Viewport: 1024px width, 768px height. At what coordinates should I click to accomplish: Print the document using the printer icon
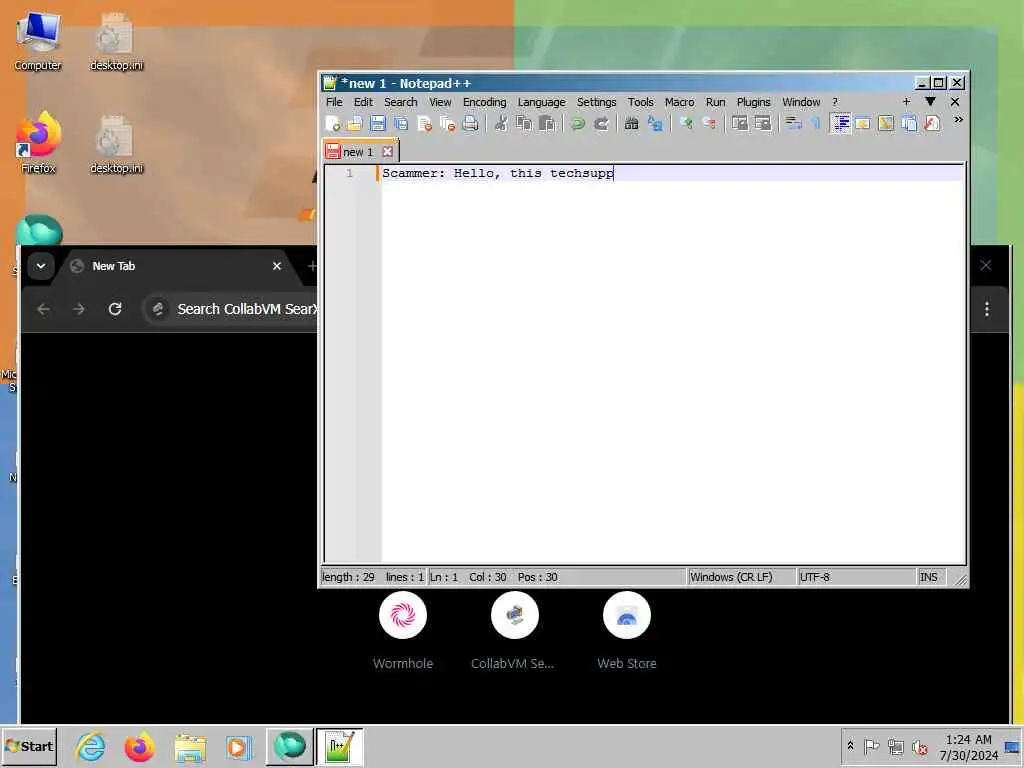[x=470, y=123]
